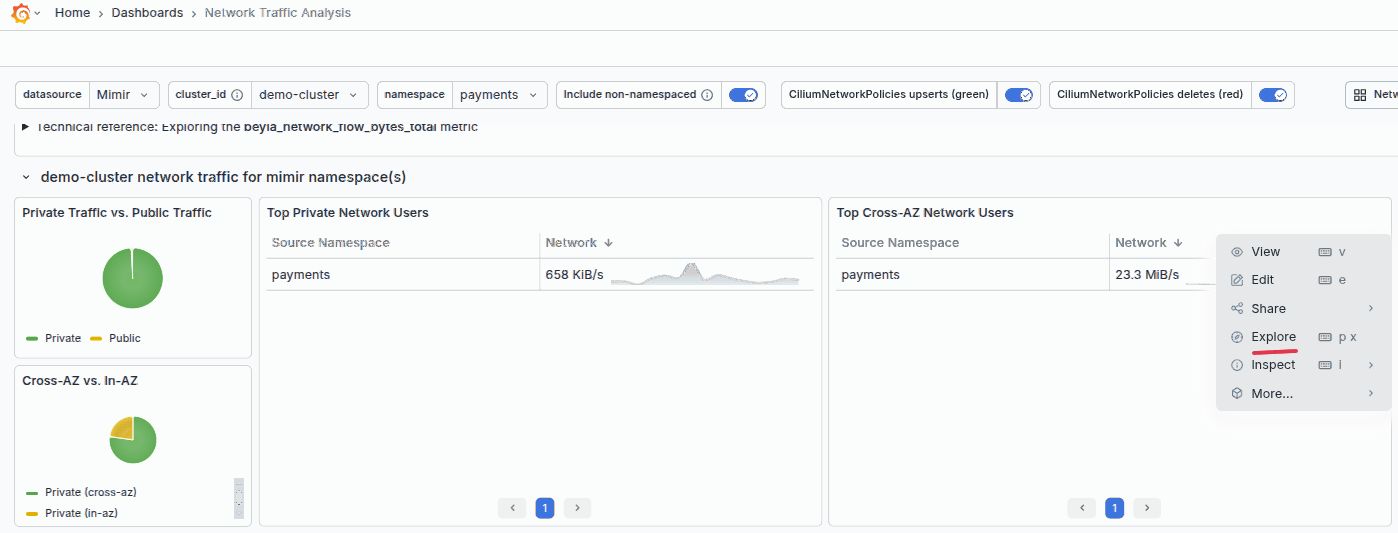Open More... submenu in panel menu
1398x533 pixels.
pos(1303,394)
